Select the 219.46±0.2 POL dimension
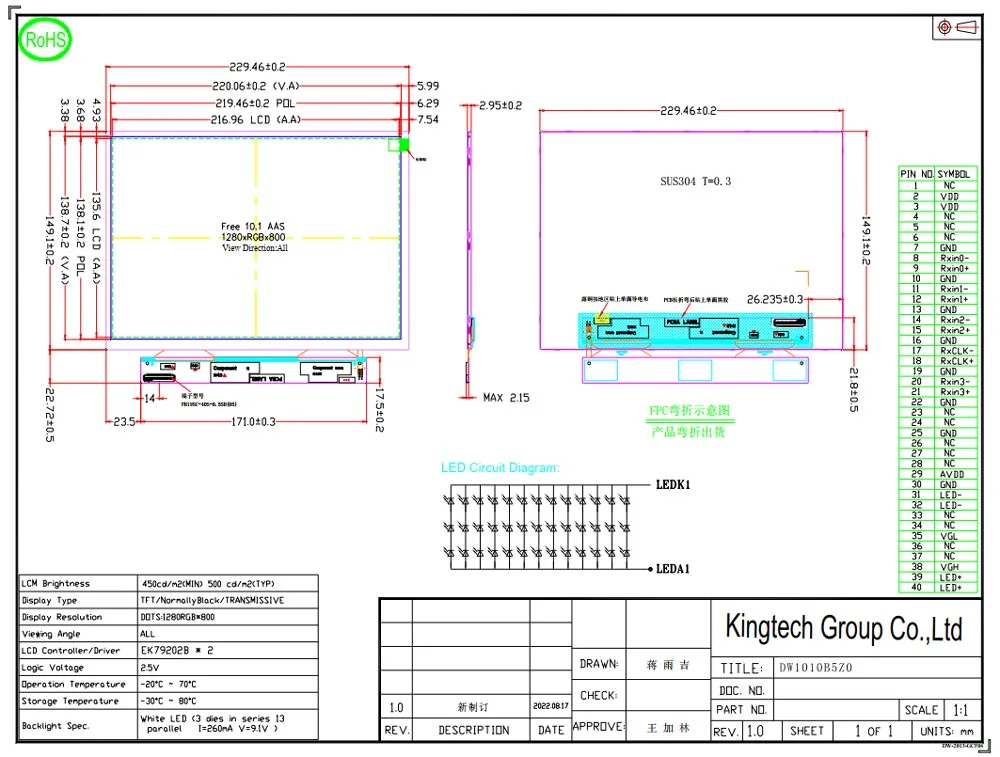The height and width of the screenshot is (757, 1000). click(x=255, y=103)
